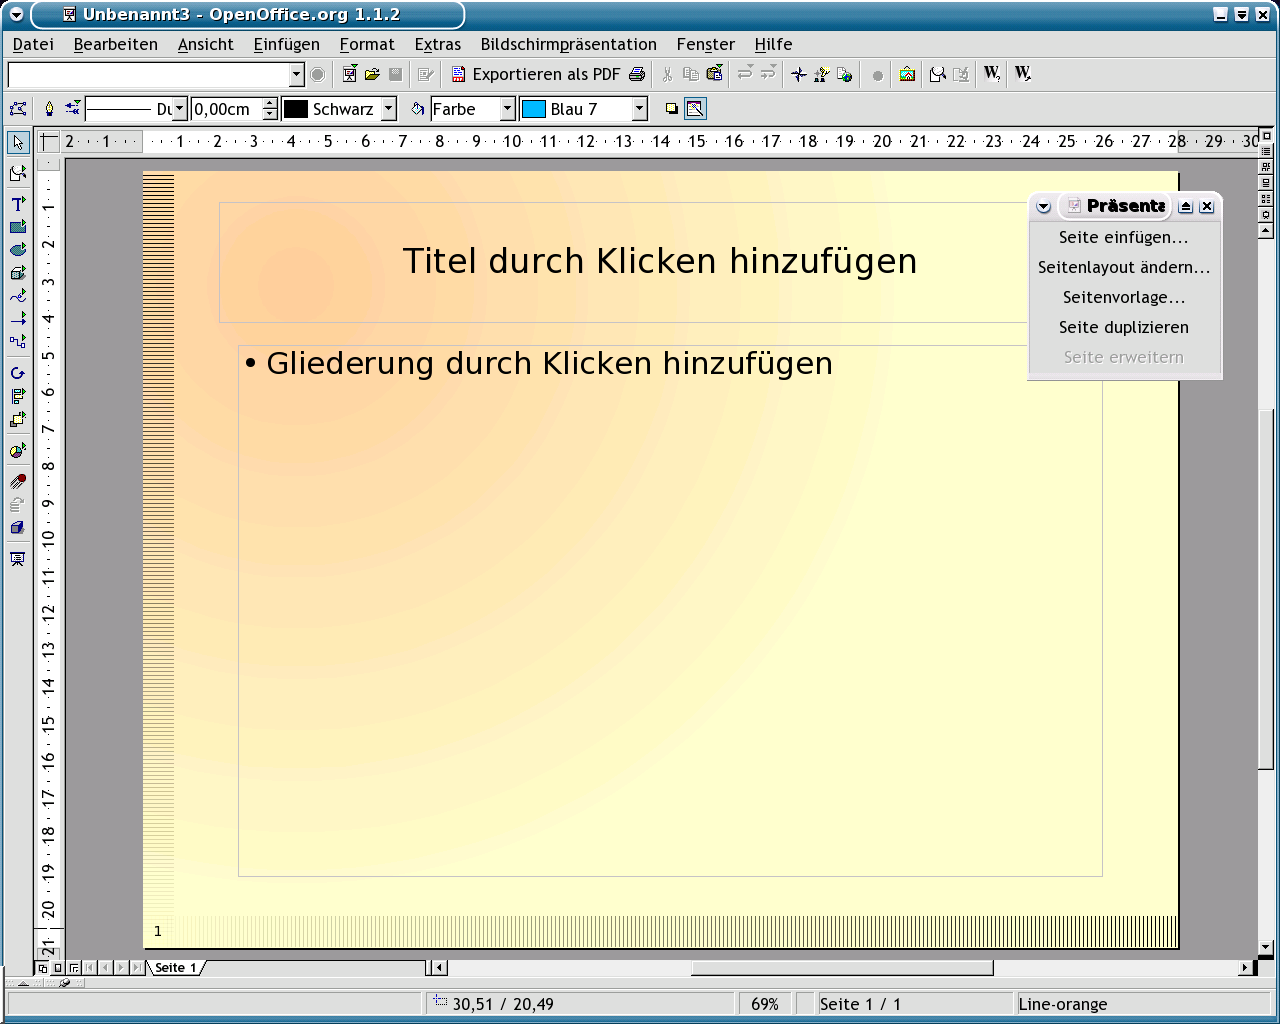Screen dimensions: 1280x1024
Task: Click Seite einfügen... in the Präsentation panel
Action: (1123, 237)
